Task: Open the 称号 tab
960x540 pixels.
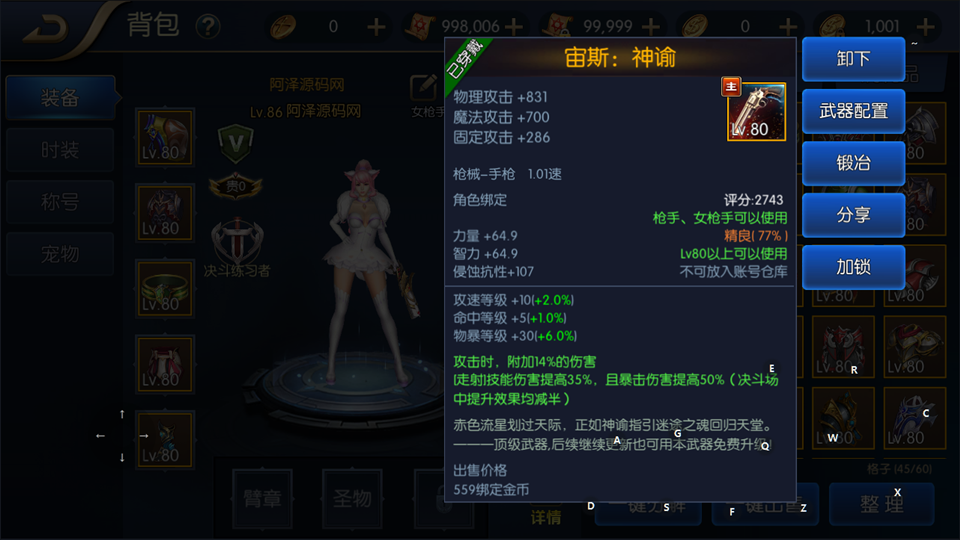Action: click(x=60, y=201)
